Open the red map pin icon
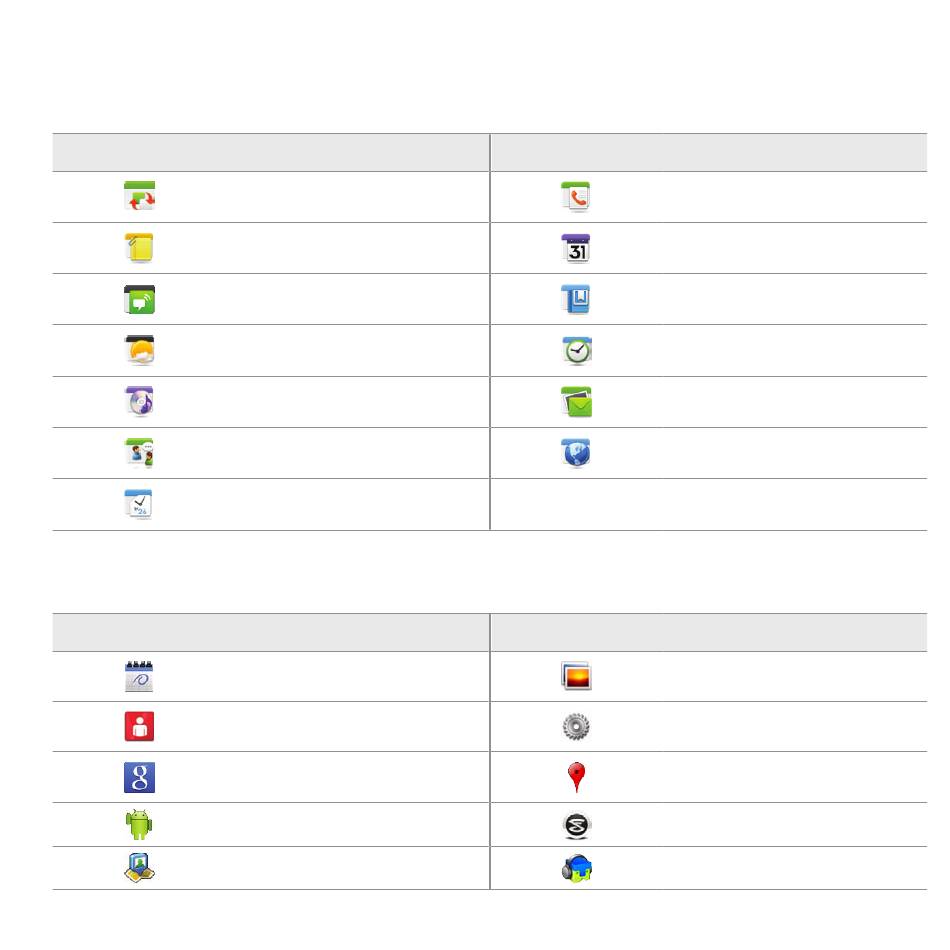The image size is (950, 950). [x=576, y=777]
